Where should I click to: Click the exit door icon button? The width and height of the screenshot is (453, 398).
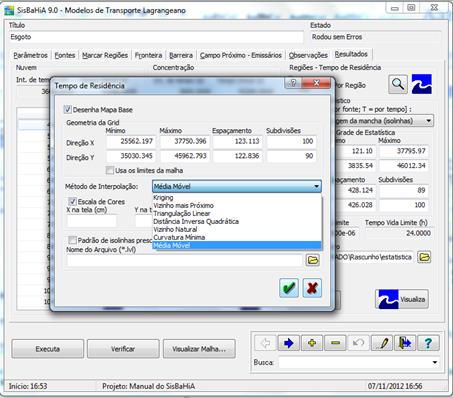(x=405, y=343)
